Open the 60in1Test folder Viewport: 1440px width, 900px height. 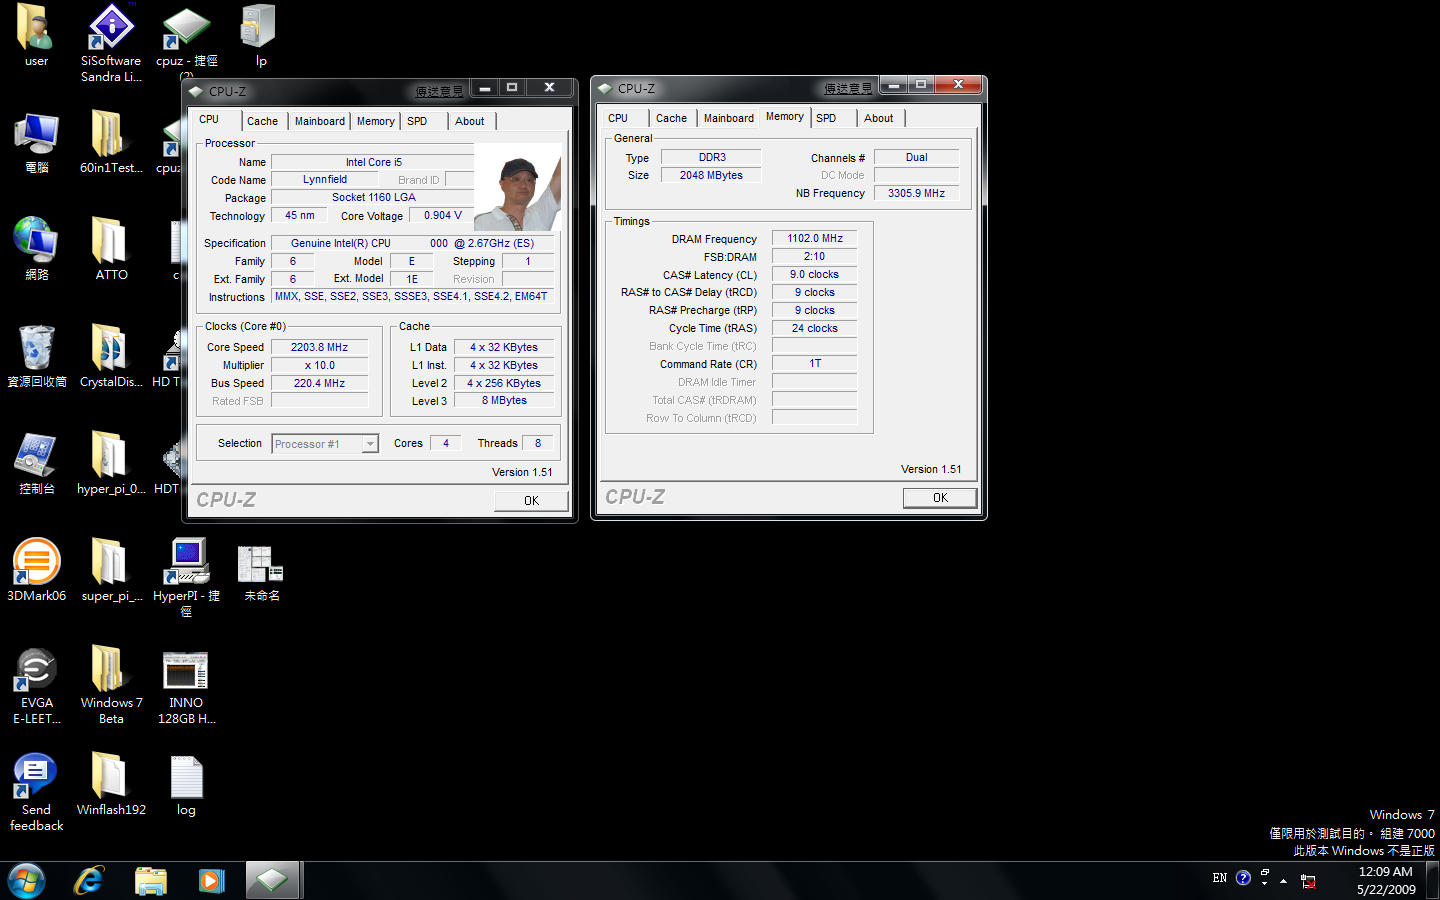coord(111,142)
